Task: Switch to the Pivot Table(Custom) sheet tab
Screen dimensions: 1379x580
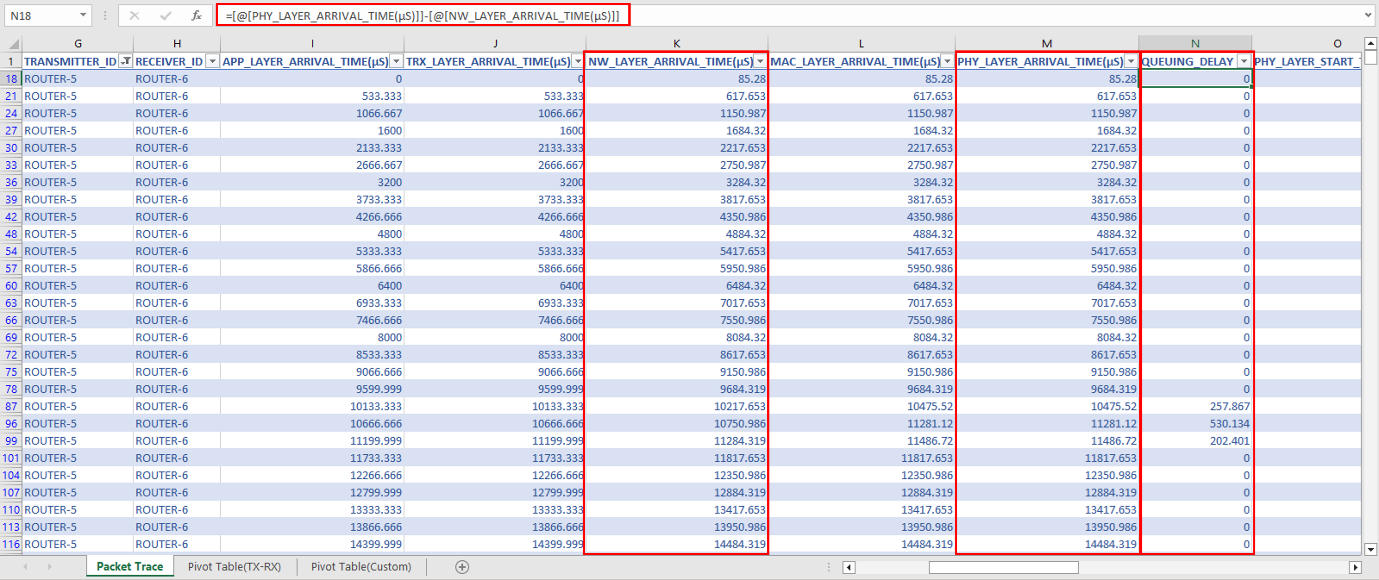Action: click(x=368, y=567)
